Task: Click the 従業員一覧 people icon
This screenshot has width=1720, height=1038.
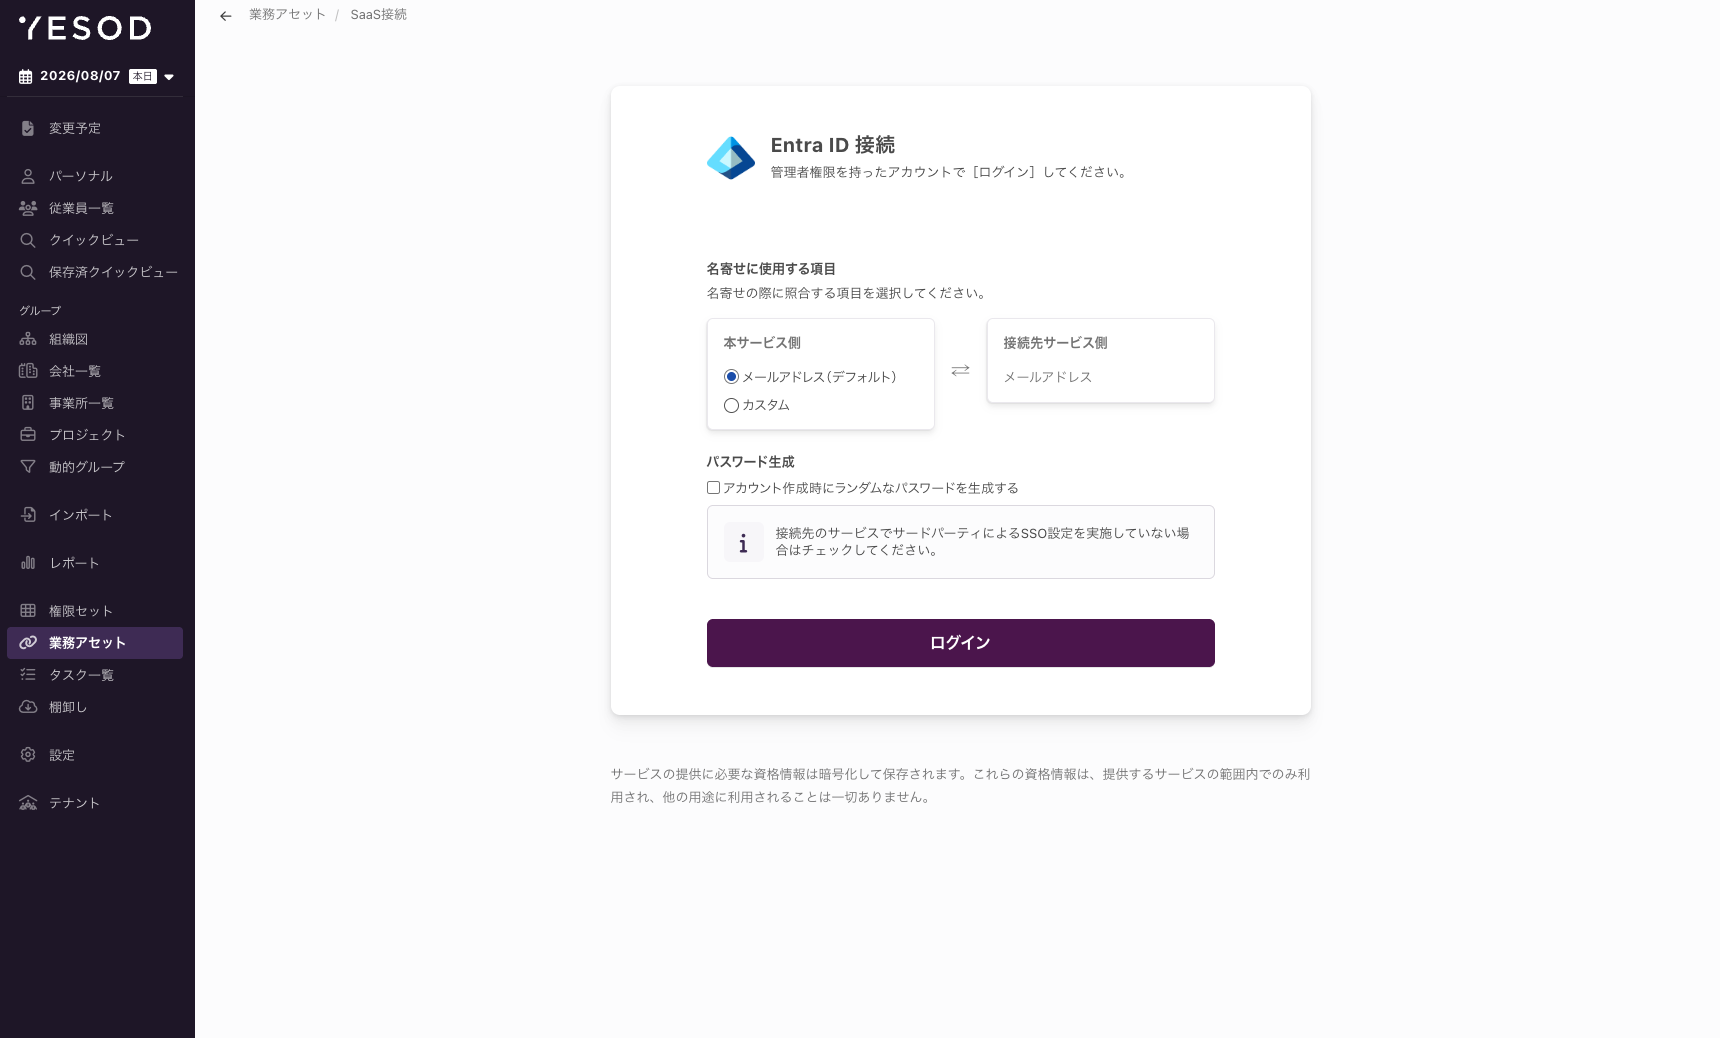Action: [28, 208]
